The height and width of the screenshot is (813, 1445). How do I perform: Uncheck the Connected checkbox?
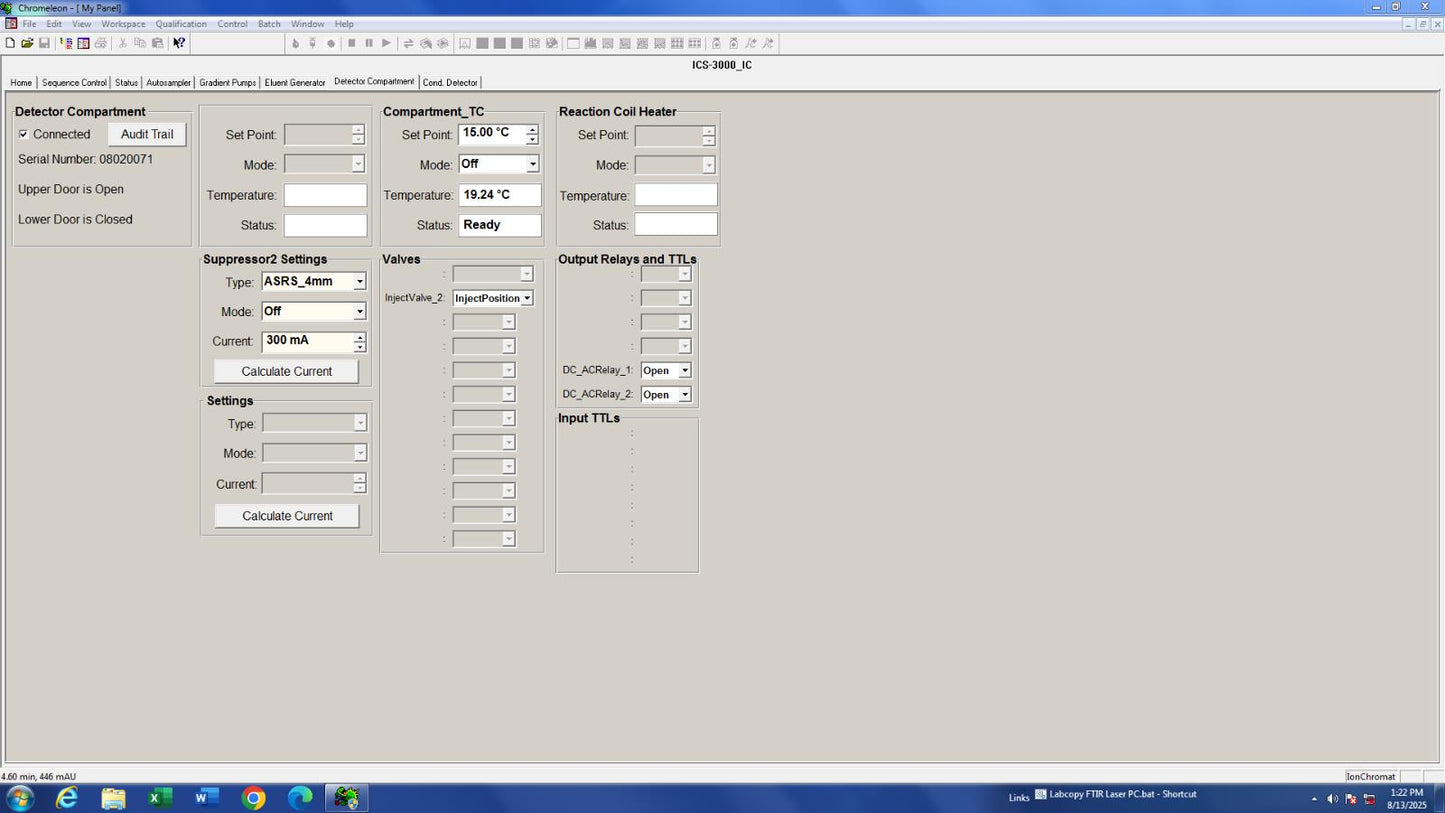pos(24,134)
